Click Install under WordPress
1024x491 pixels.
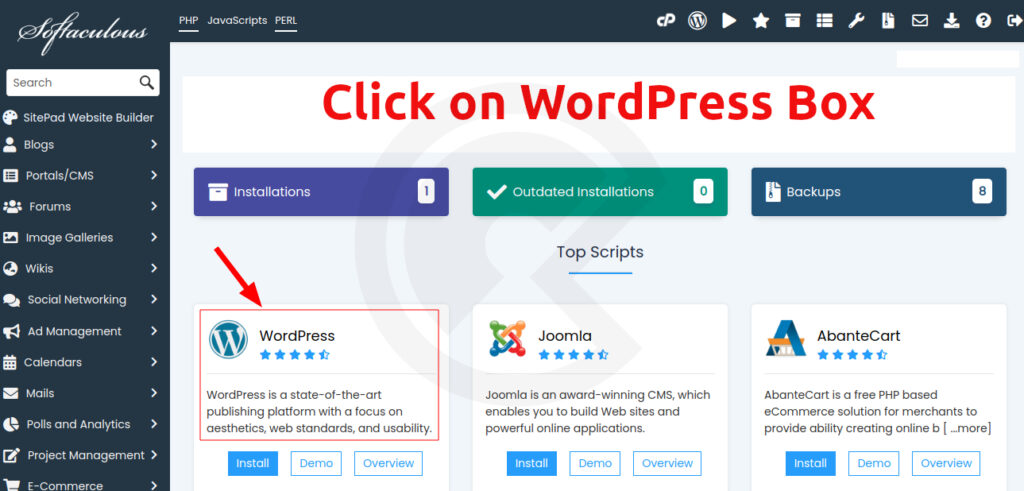click(x=253, y=464)
